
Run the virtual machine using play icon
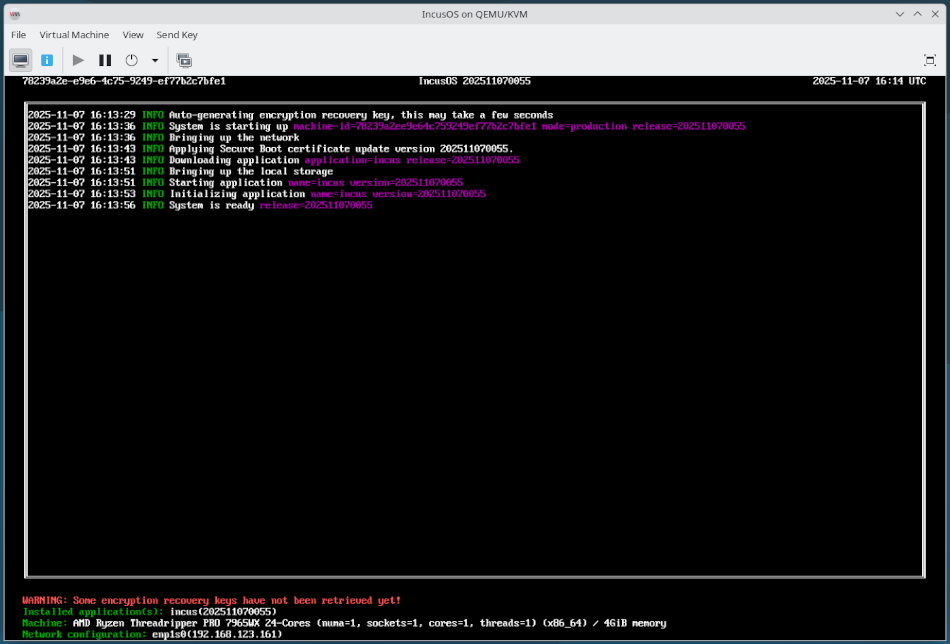[78, 59]
